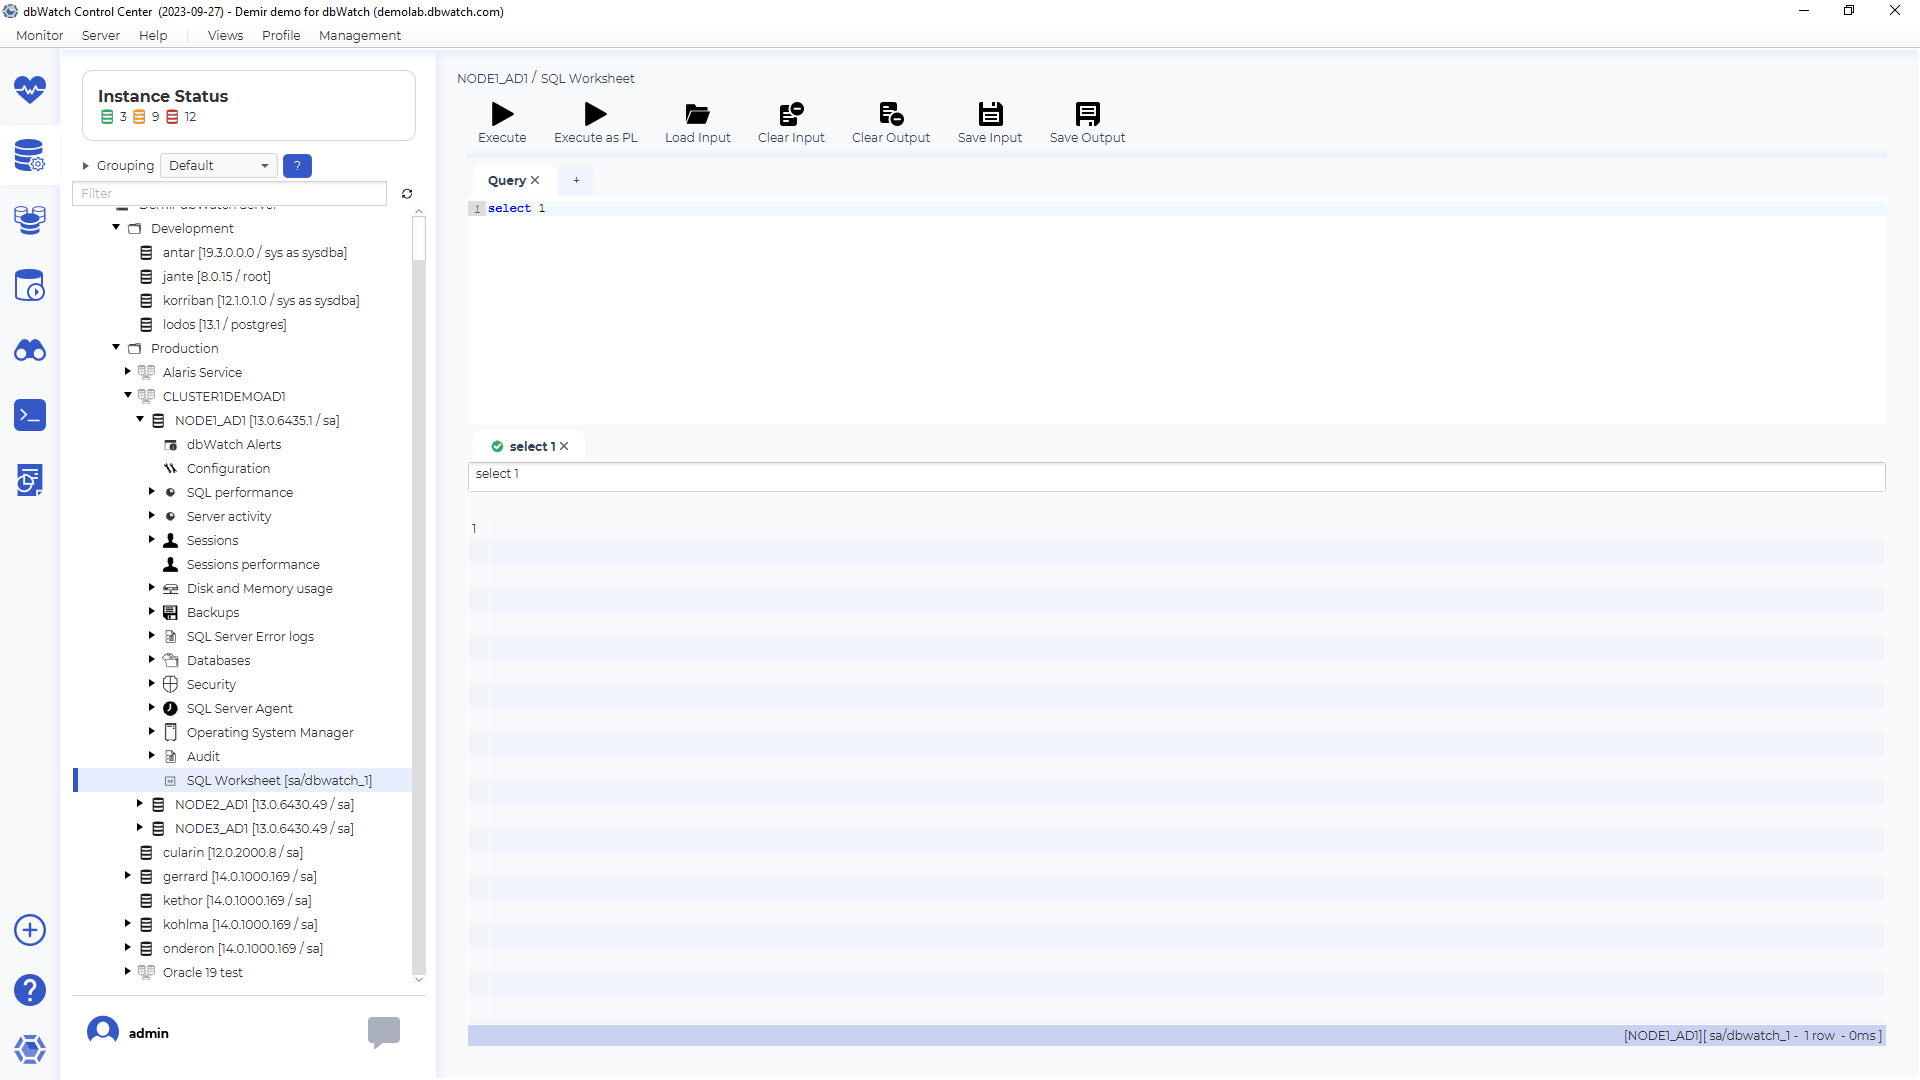Image resolution: width=1920 pixels, height=1080 pixels.
Task: Select Operating System Manager item
Action: pyautogui.click(x=270, y=732)
